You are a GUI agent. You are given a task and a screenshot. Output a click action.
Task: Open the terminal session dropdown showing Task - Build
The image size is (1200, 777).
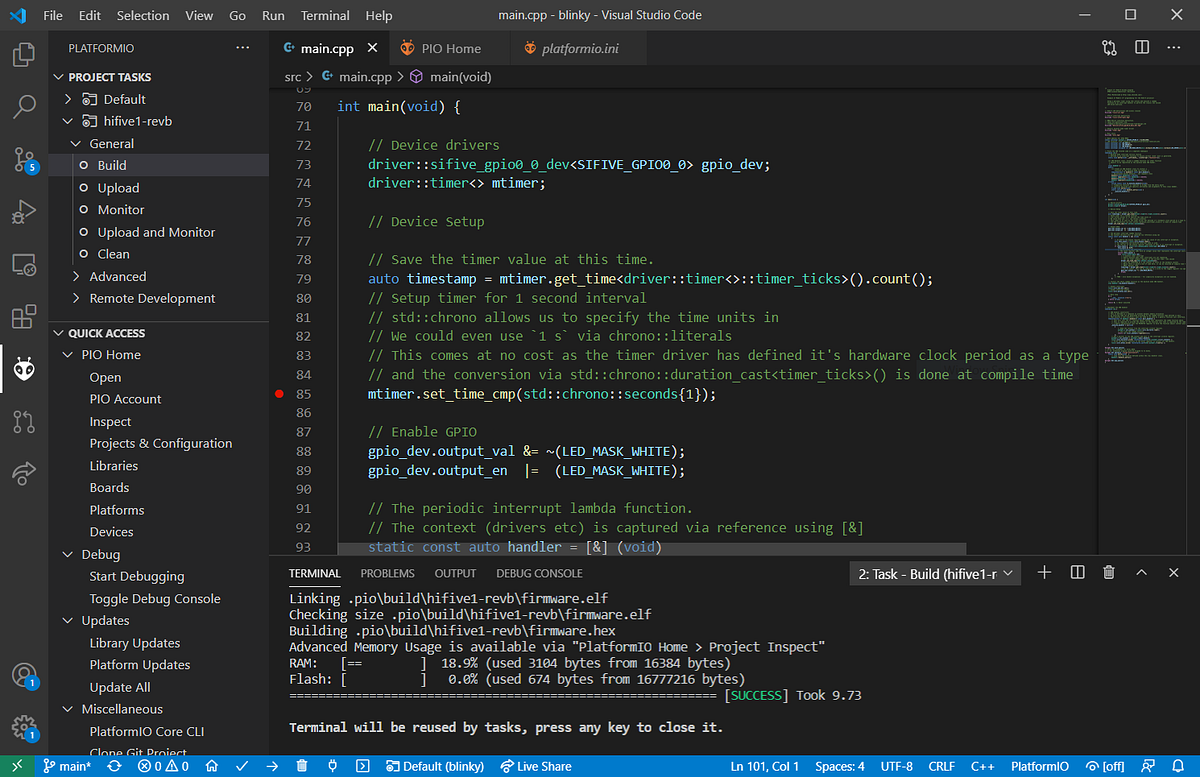pyautogui.click(x=934, y=572)
